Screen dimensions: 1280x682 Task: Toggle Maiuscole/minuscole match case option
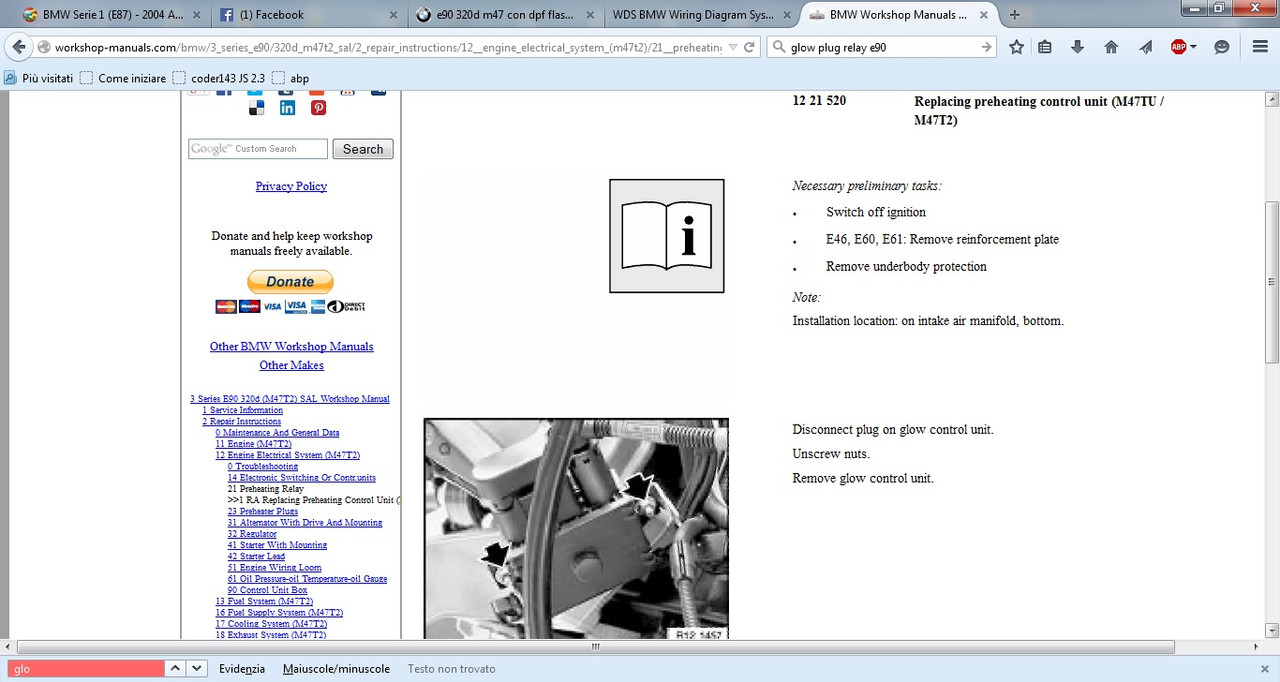[x=336, y=668]
